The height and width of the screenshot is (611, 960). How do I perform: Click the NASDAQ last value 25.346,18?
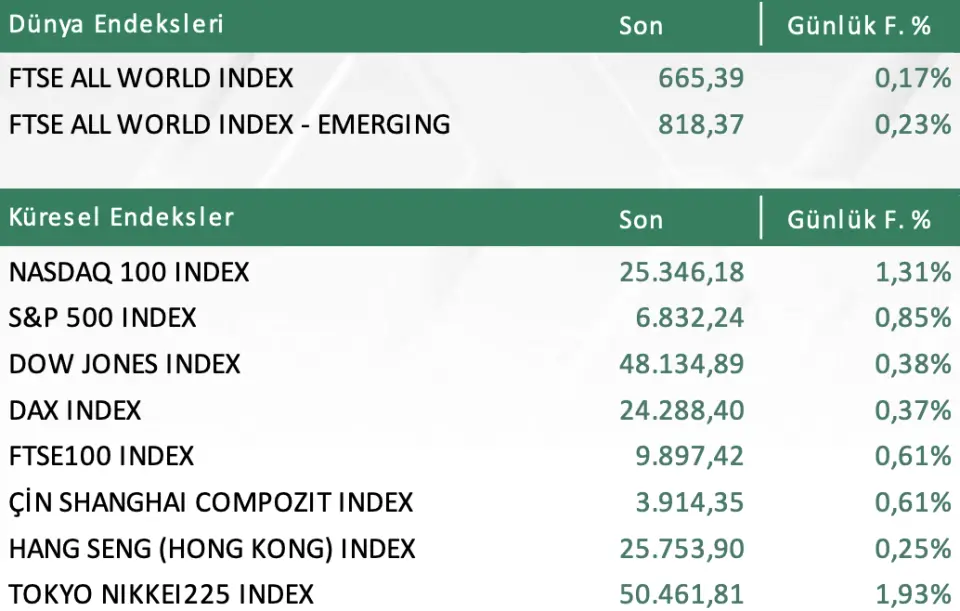pyautogui.click(x=682, y=271)
